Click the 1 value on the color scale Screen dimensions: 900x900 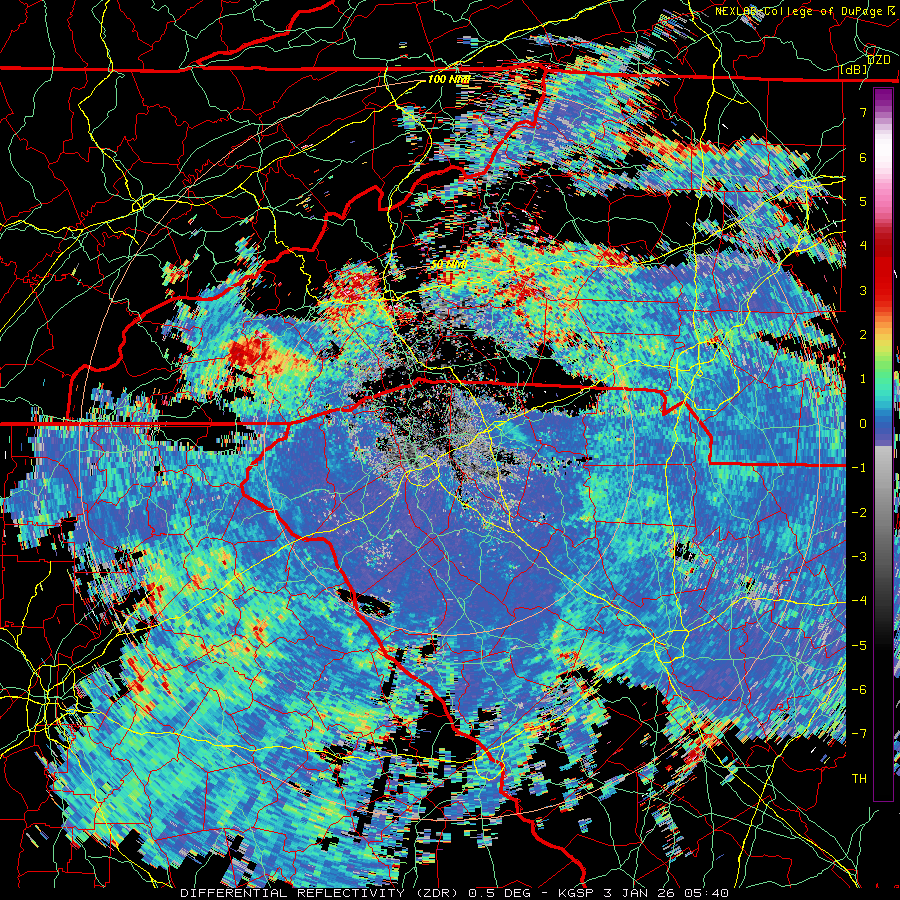coord(863,379)
